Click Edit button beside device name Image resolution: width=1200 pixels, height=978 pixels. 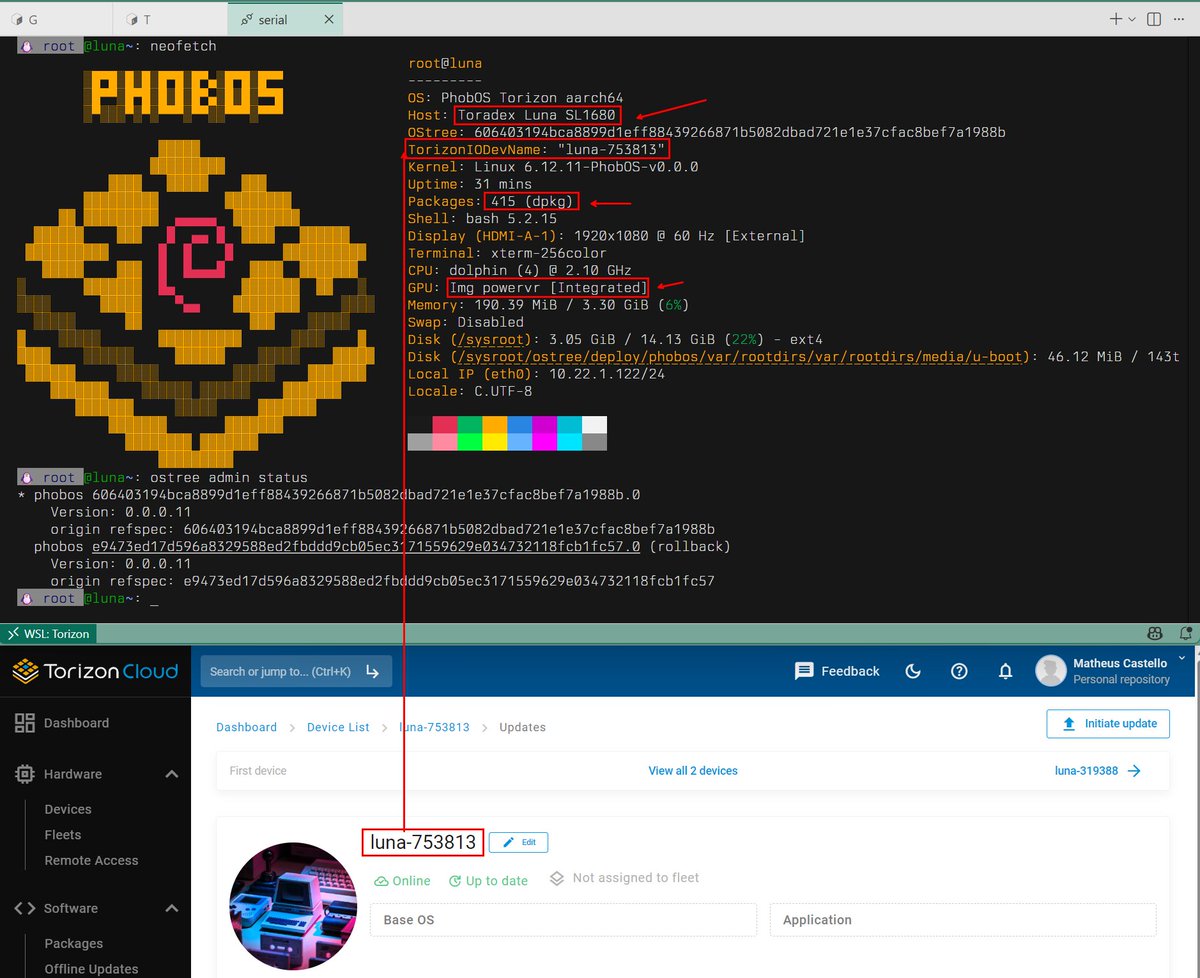click(x=519, y=842)
